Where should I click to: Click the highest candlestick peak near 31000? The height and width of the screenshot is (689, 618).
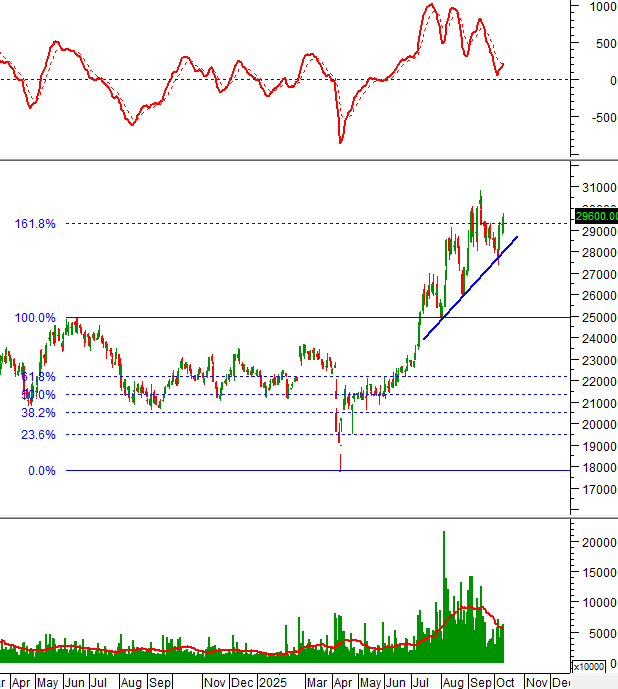point(481,193)
